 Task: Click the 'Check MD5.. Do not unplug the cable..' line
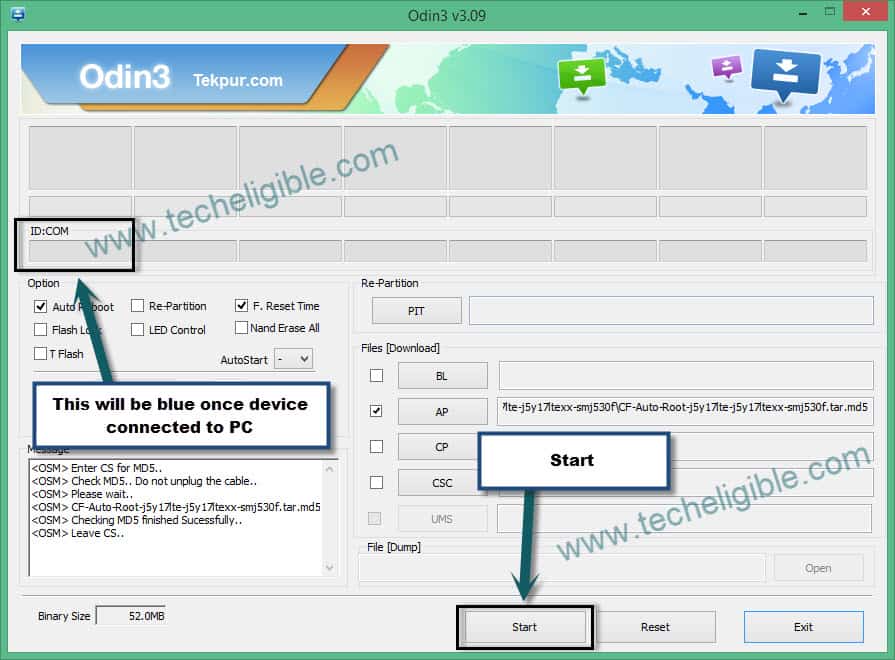144,481
